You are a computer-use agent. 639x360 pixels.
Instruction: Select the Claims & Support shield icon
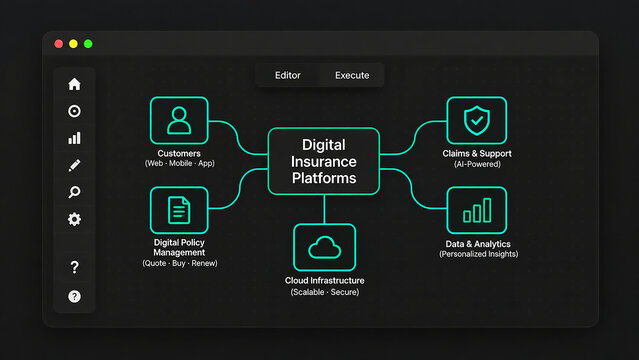(x=477, y=121)
